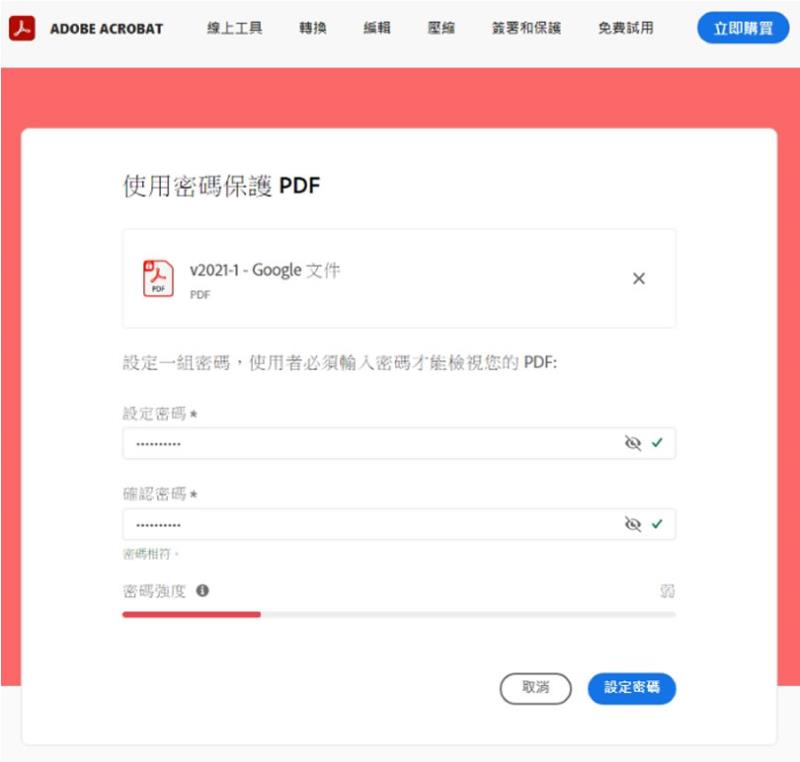Open the 壓縮 menu

(x=441, y=28)
